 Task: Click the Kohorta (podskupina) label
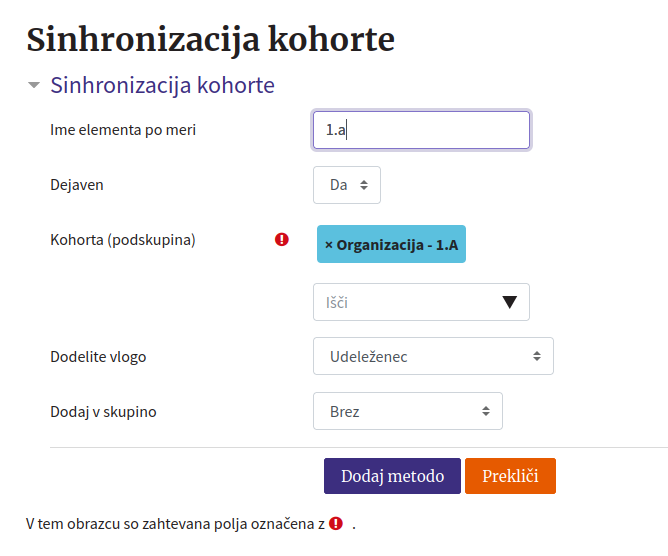pos(123,240)
